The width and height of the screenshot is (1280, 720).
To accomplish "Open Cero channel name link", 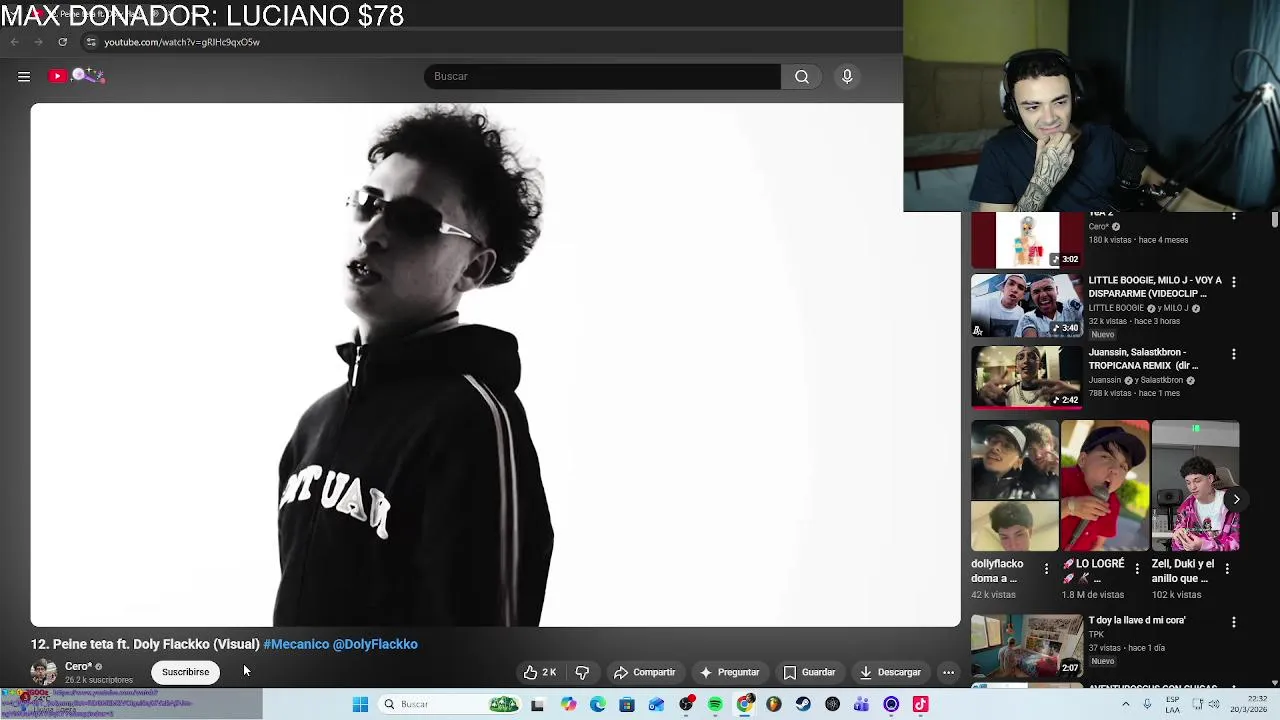I will pyautogui.click(x=79, y=666).
